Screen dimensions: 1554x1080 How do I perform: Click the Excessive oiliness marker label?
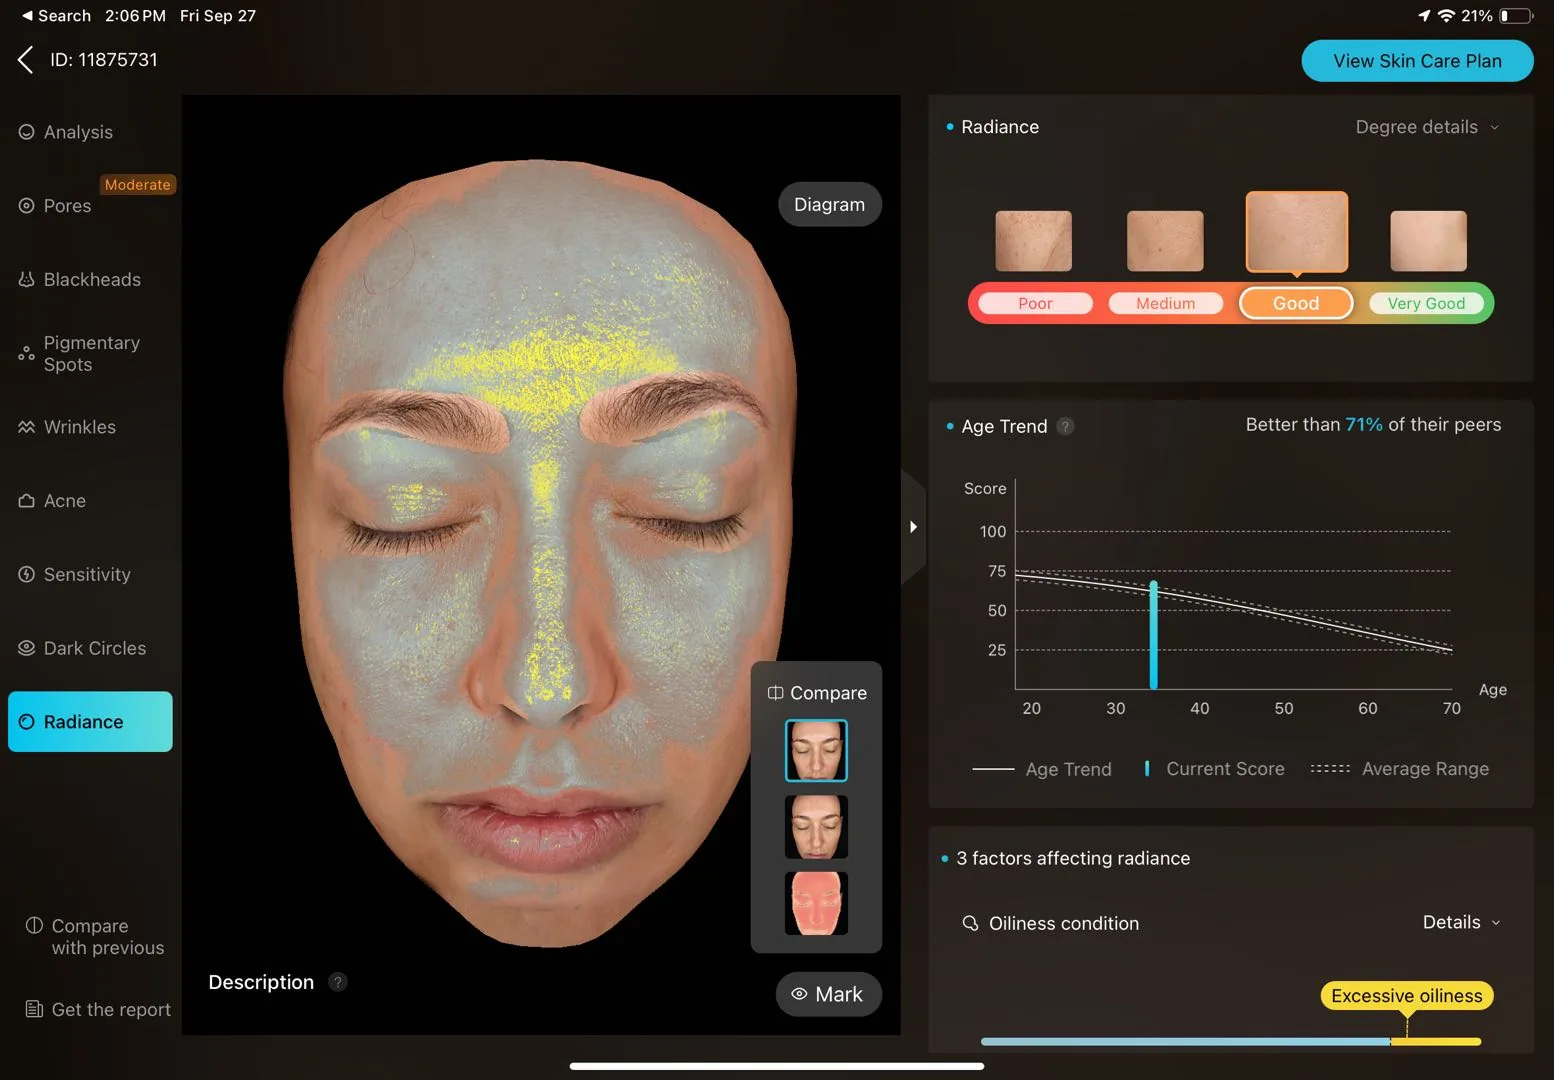point(1406,996)
